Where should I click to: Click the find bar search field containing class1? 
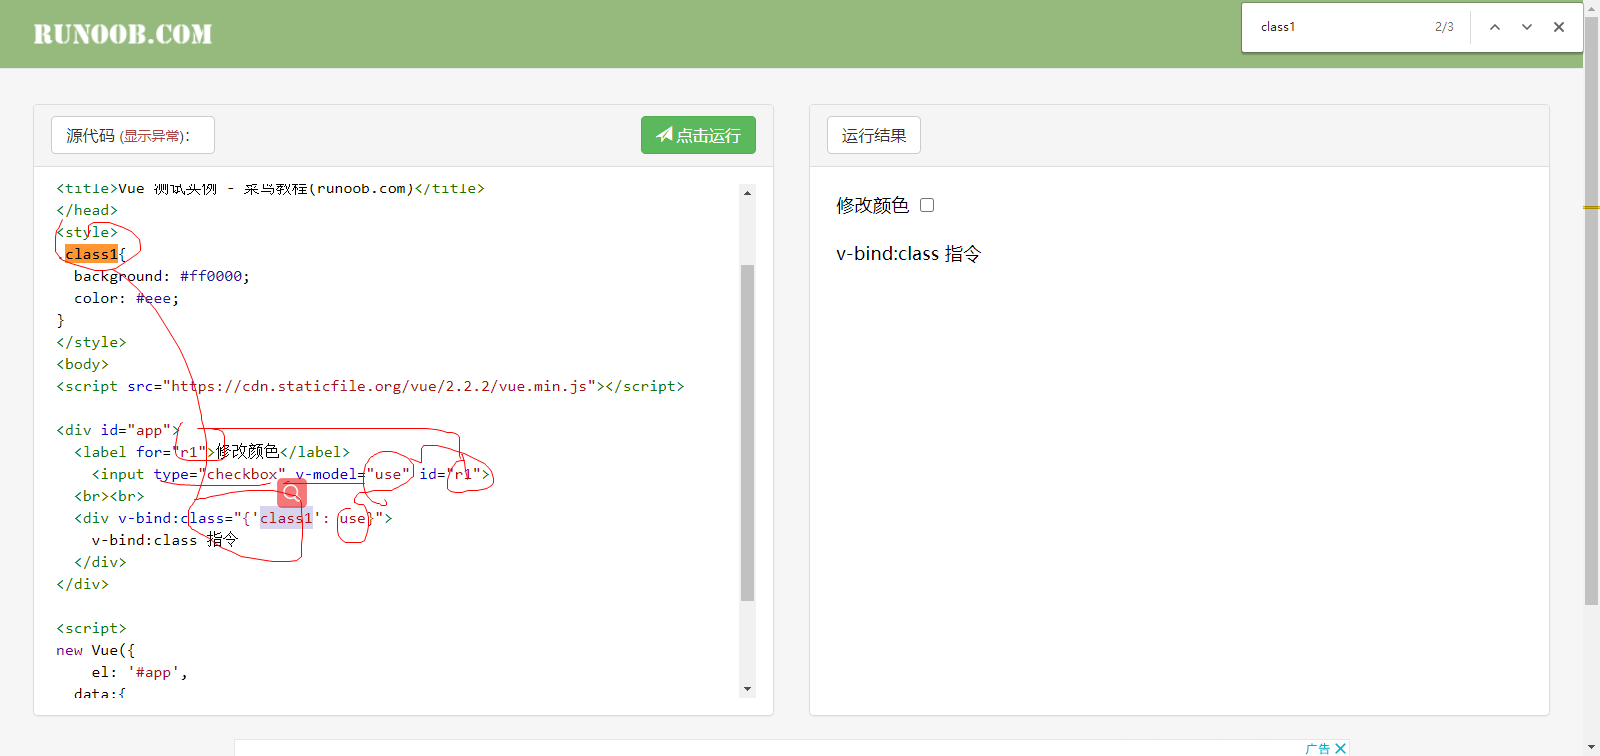pos(1340,27)
